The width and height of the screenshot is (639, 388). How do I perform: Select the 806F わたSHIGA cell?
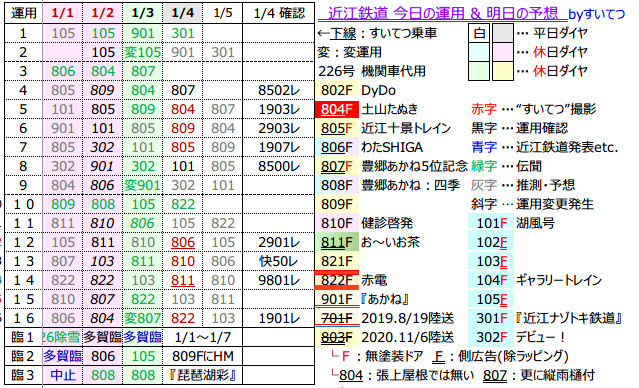click(337, 147)
